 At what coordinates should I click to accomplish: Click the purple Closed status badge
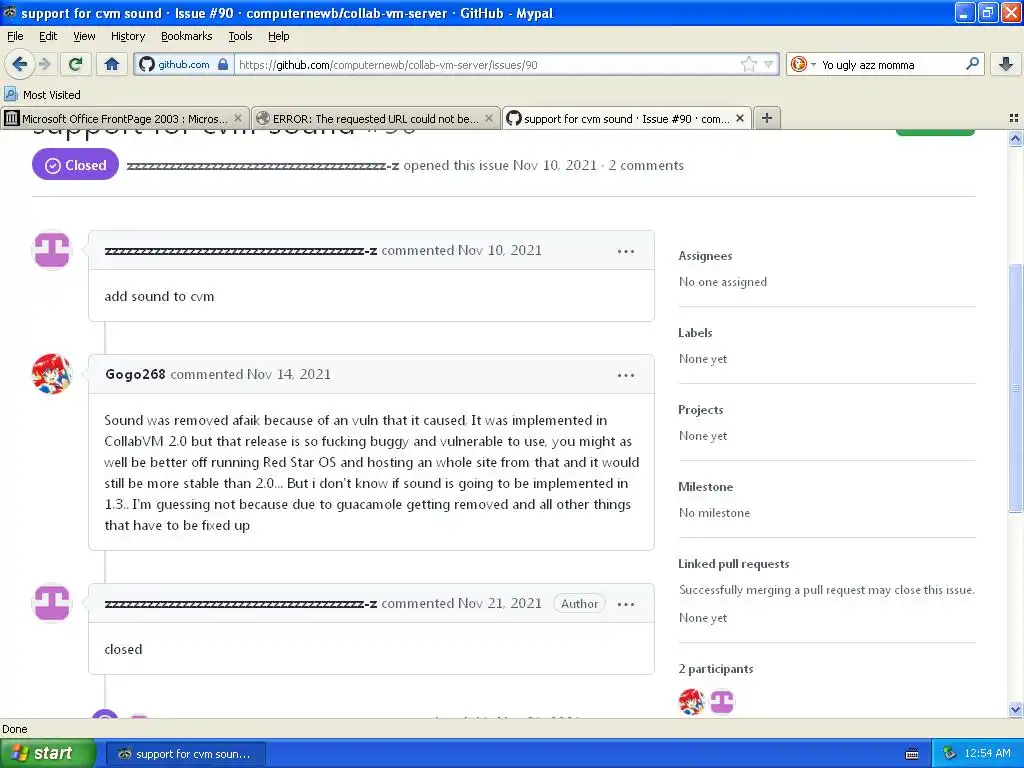coord(75,165)
